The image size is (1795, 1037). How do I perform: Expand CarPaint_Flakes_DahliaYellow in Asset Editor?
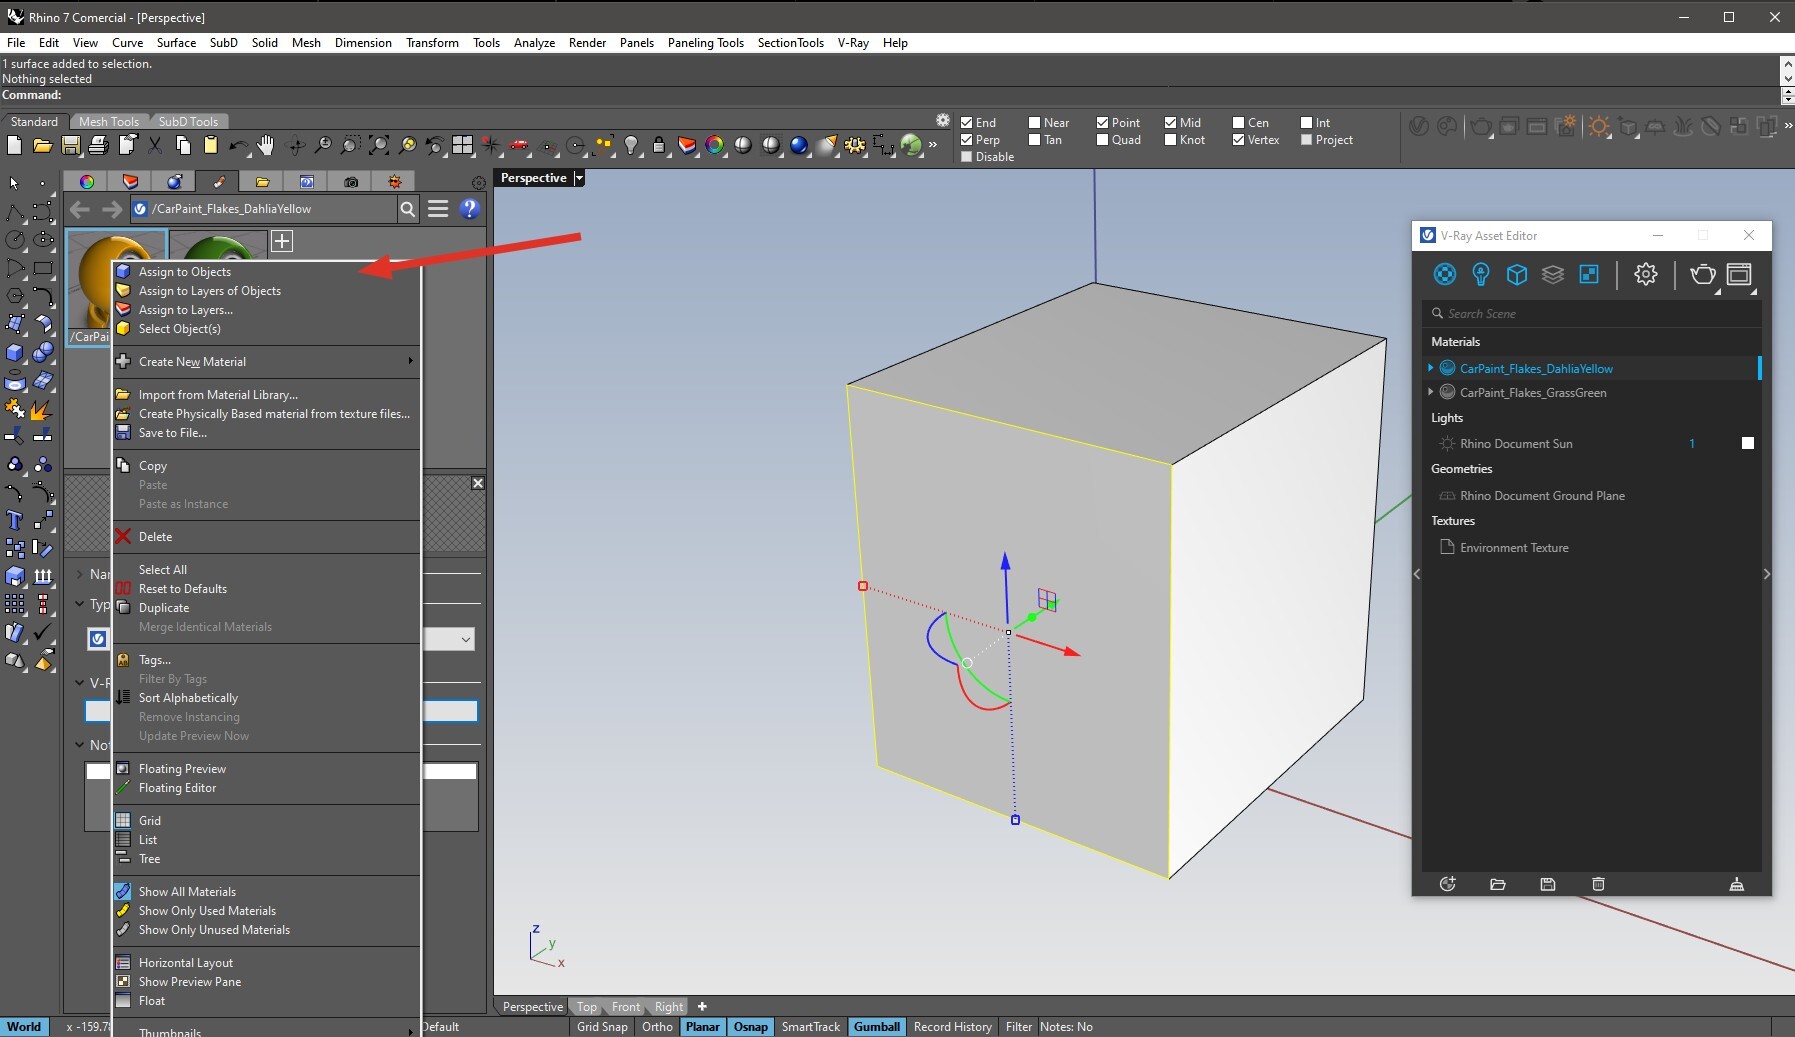click(1431, 368)
